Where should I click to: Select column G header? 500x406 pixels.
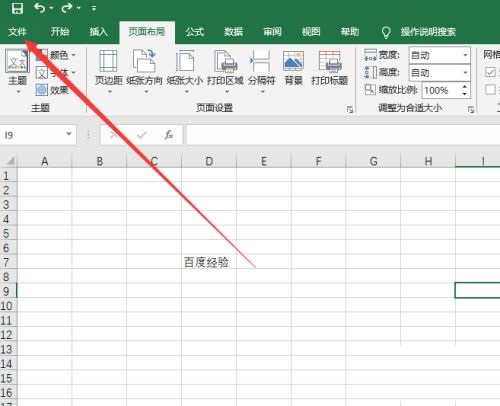373,161
